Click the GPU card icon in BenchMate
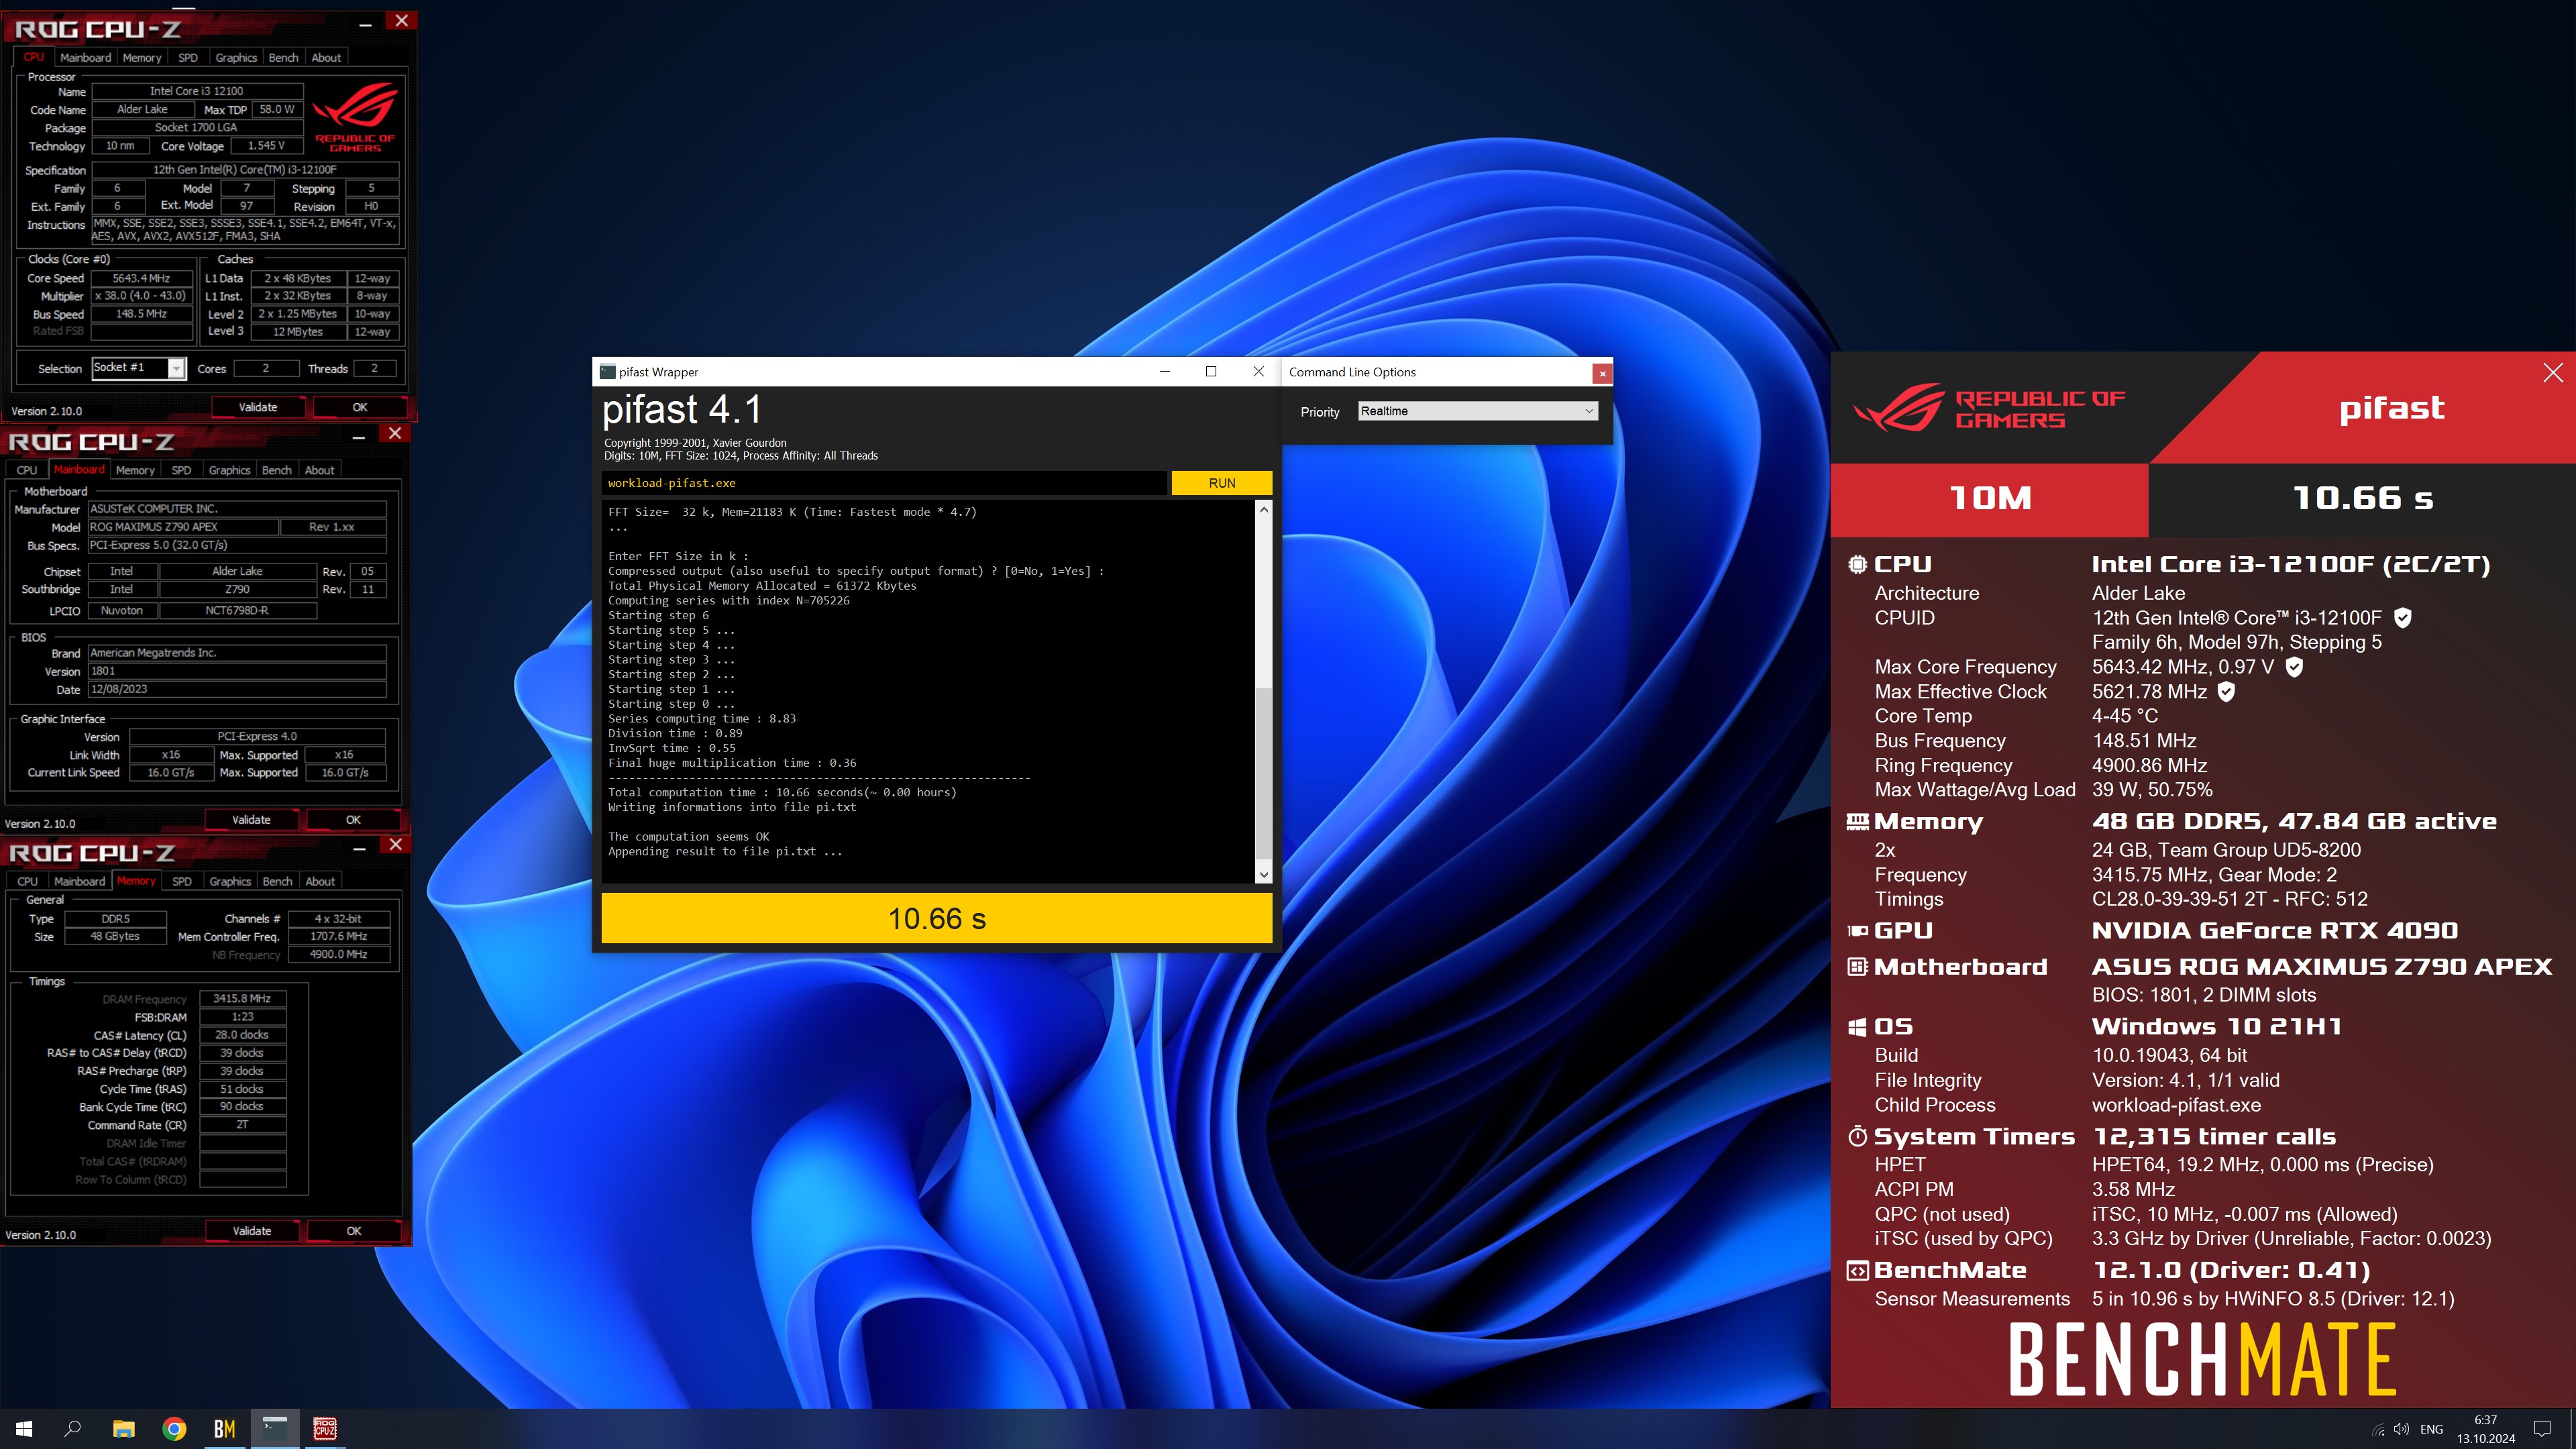2576x1449 pixels. click(x=1857, y=931)
